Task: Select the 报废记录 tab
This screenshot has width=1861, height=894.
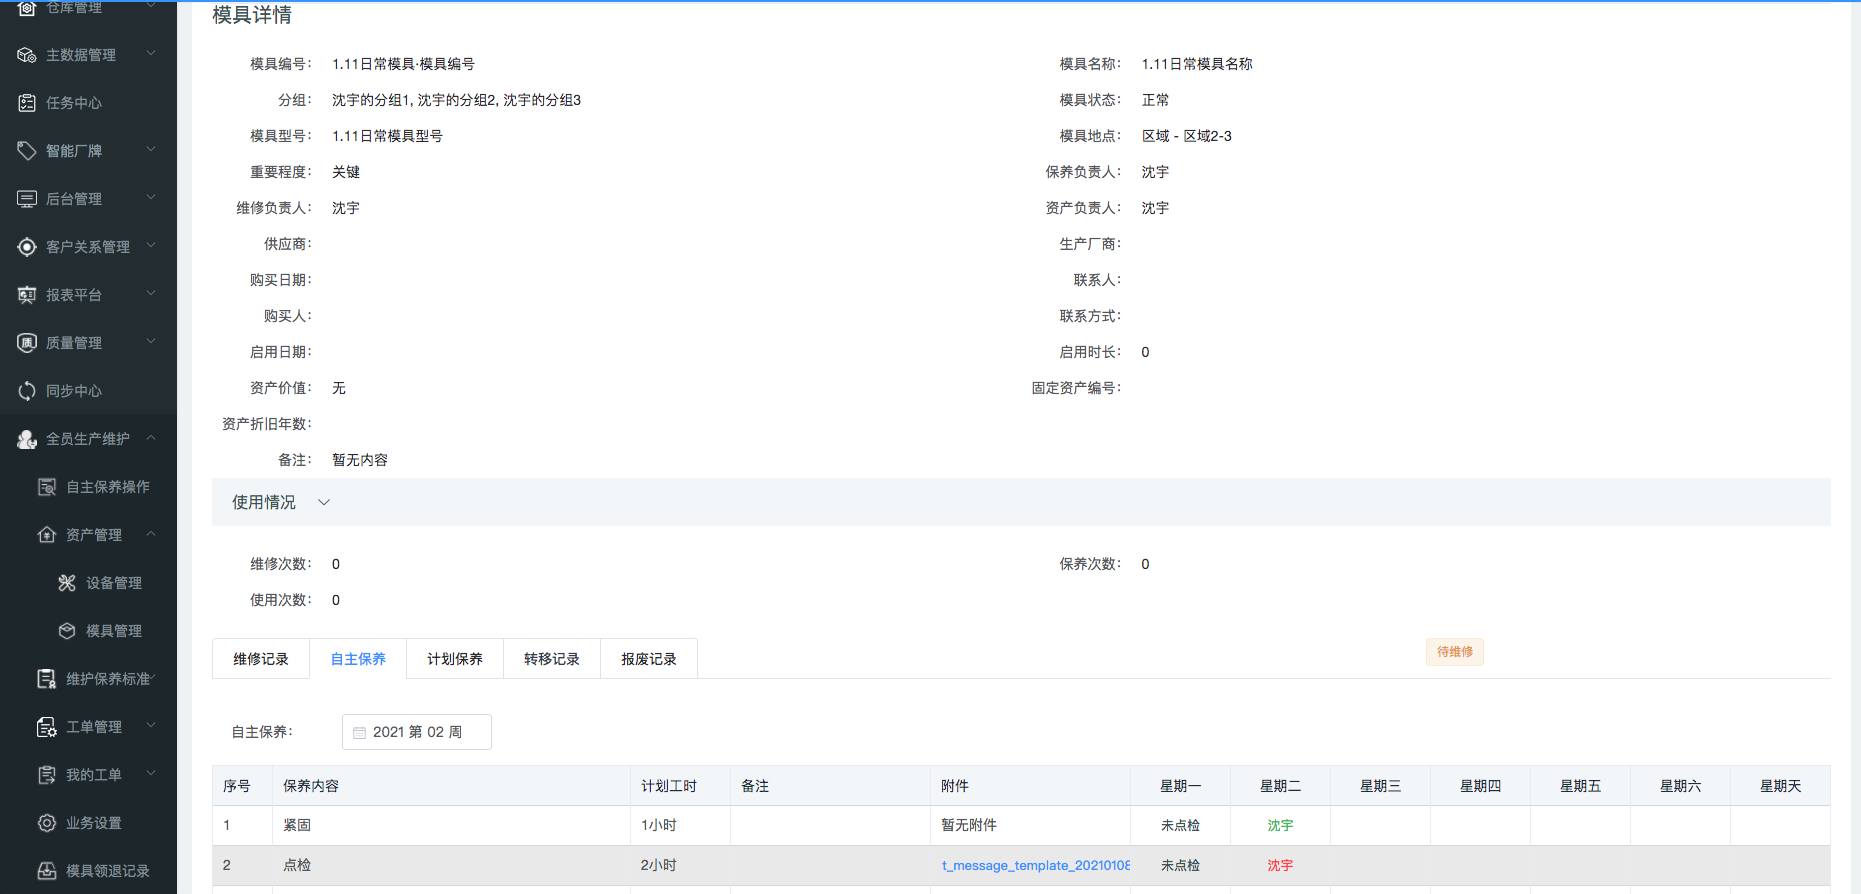Action: (649, 659)
